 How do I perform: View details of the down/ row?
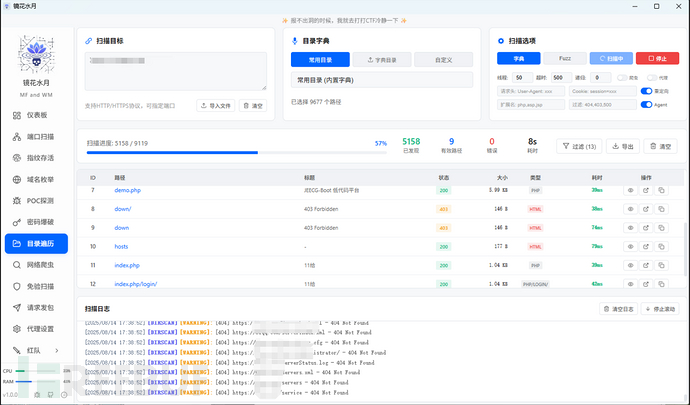tap(630, 209)
